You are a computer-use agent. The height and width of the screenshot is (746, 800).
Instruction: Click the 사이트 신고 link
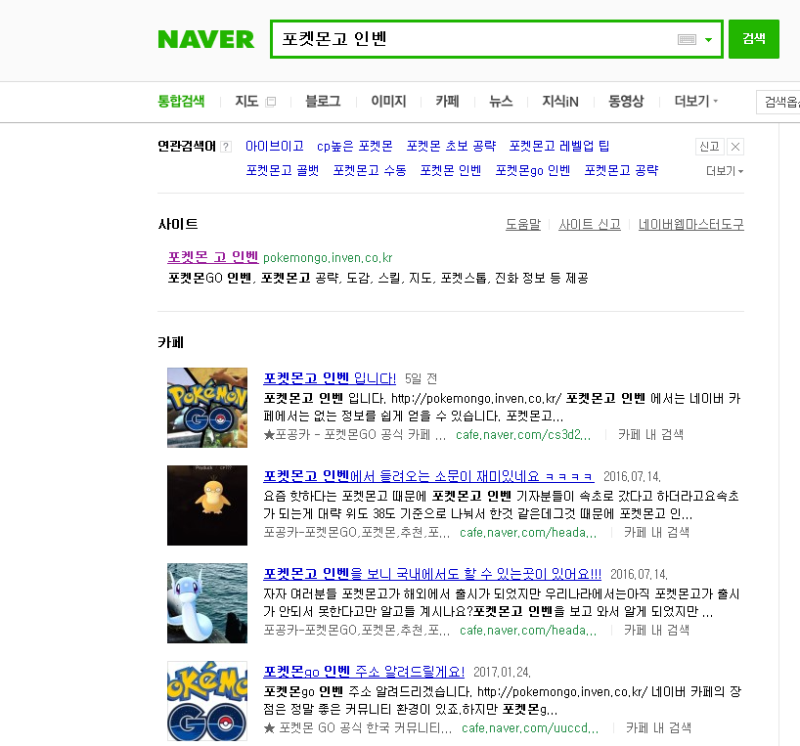(x=590, y=225)
